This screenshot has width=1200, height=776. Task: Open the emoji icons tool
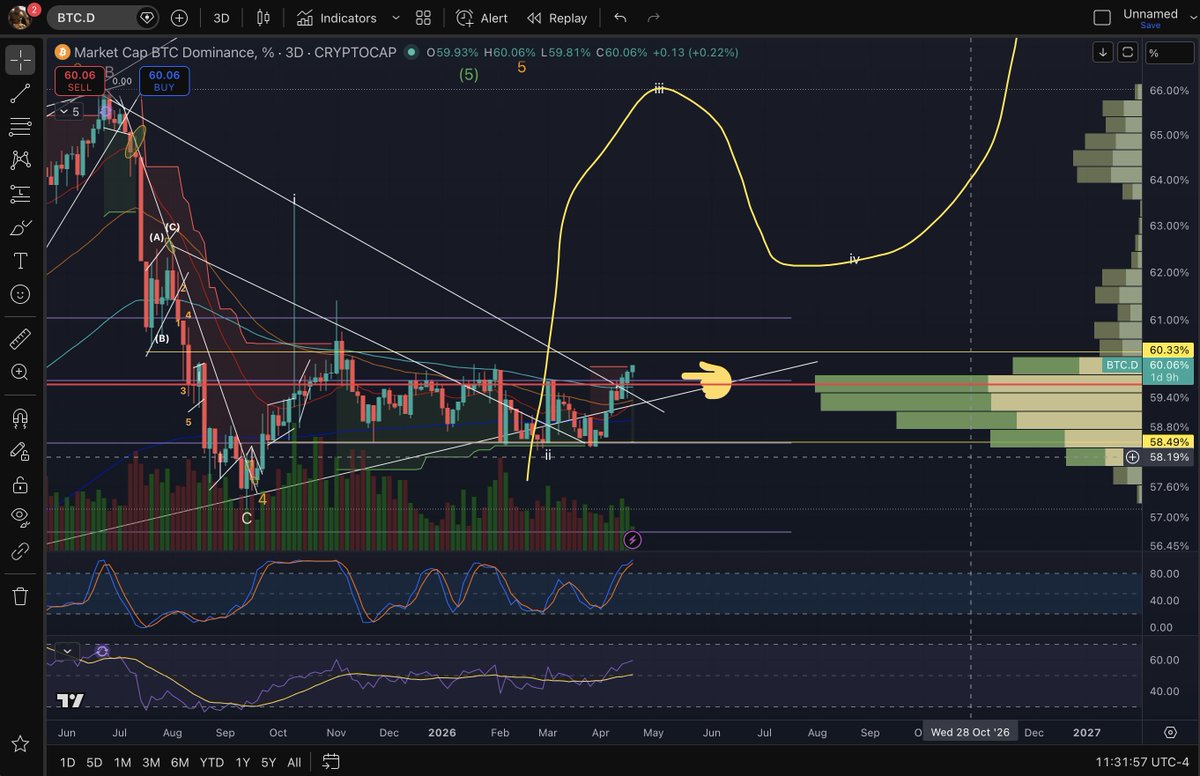(x=20, y=295)
